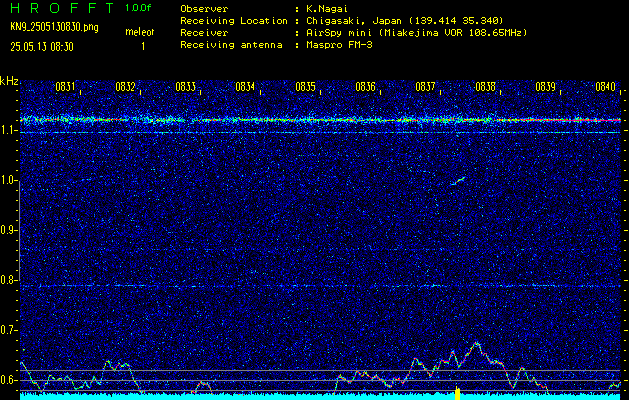Click the Receiver field label
This screenshot has height=400, width=629.
pyautogui.click(x=204, y=33)
